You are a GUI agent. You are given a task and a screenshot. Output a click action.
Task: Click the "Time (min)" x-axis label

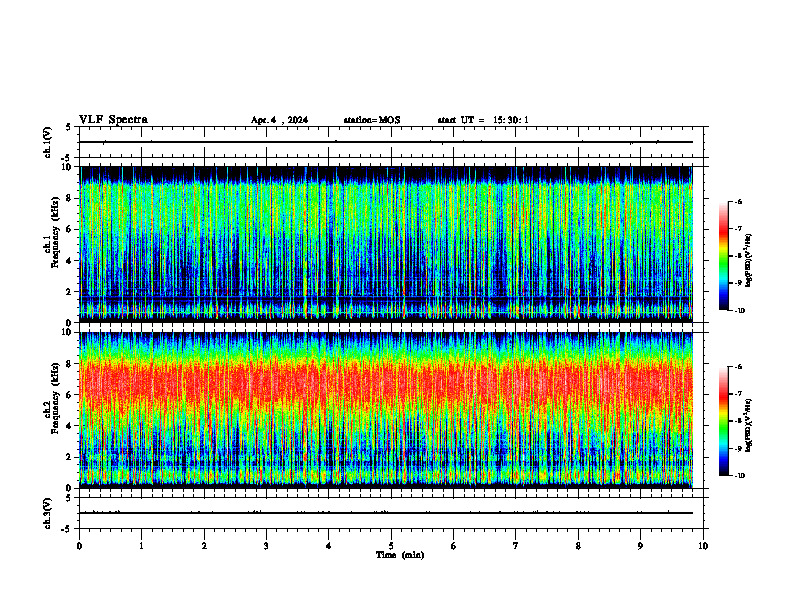point(400,555)
